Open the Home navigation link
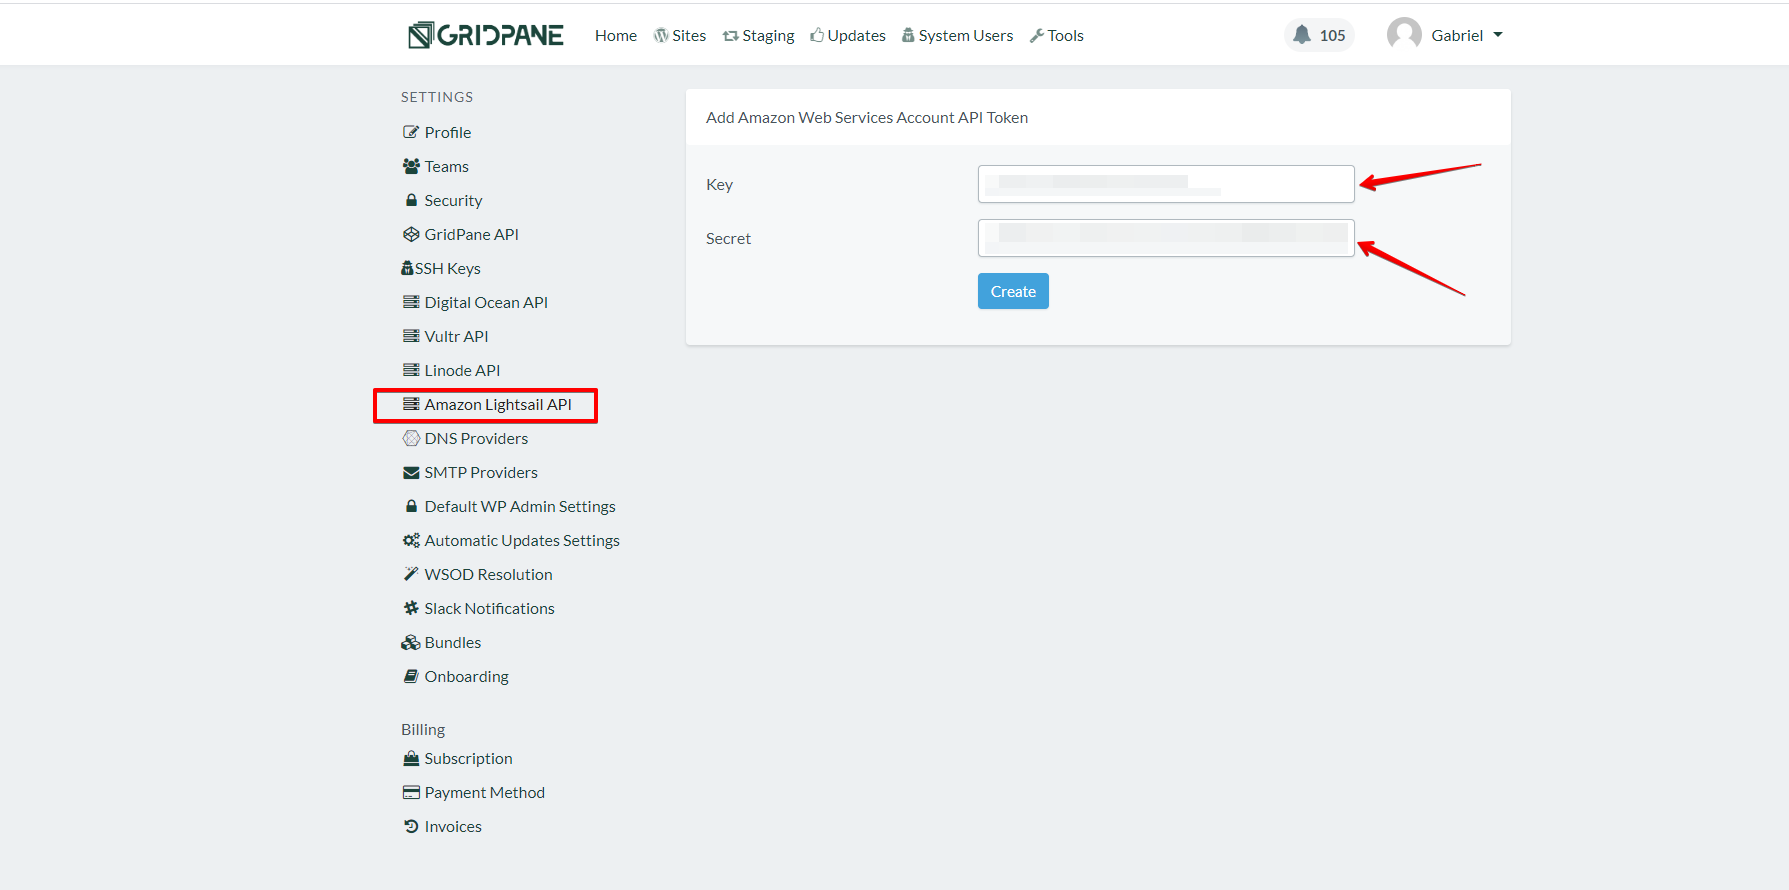1789x890 pixels. pos(616,35)
